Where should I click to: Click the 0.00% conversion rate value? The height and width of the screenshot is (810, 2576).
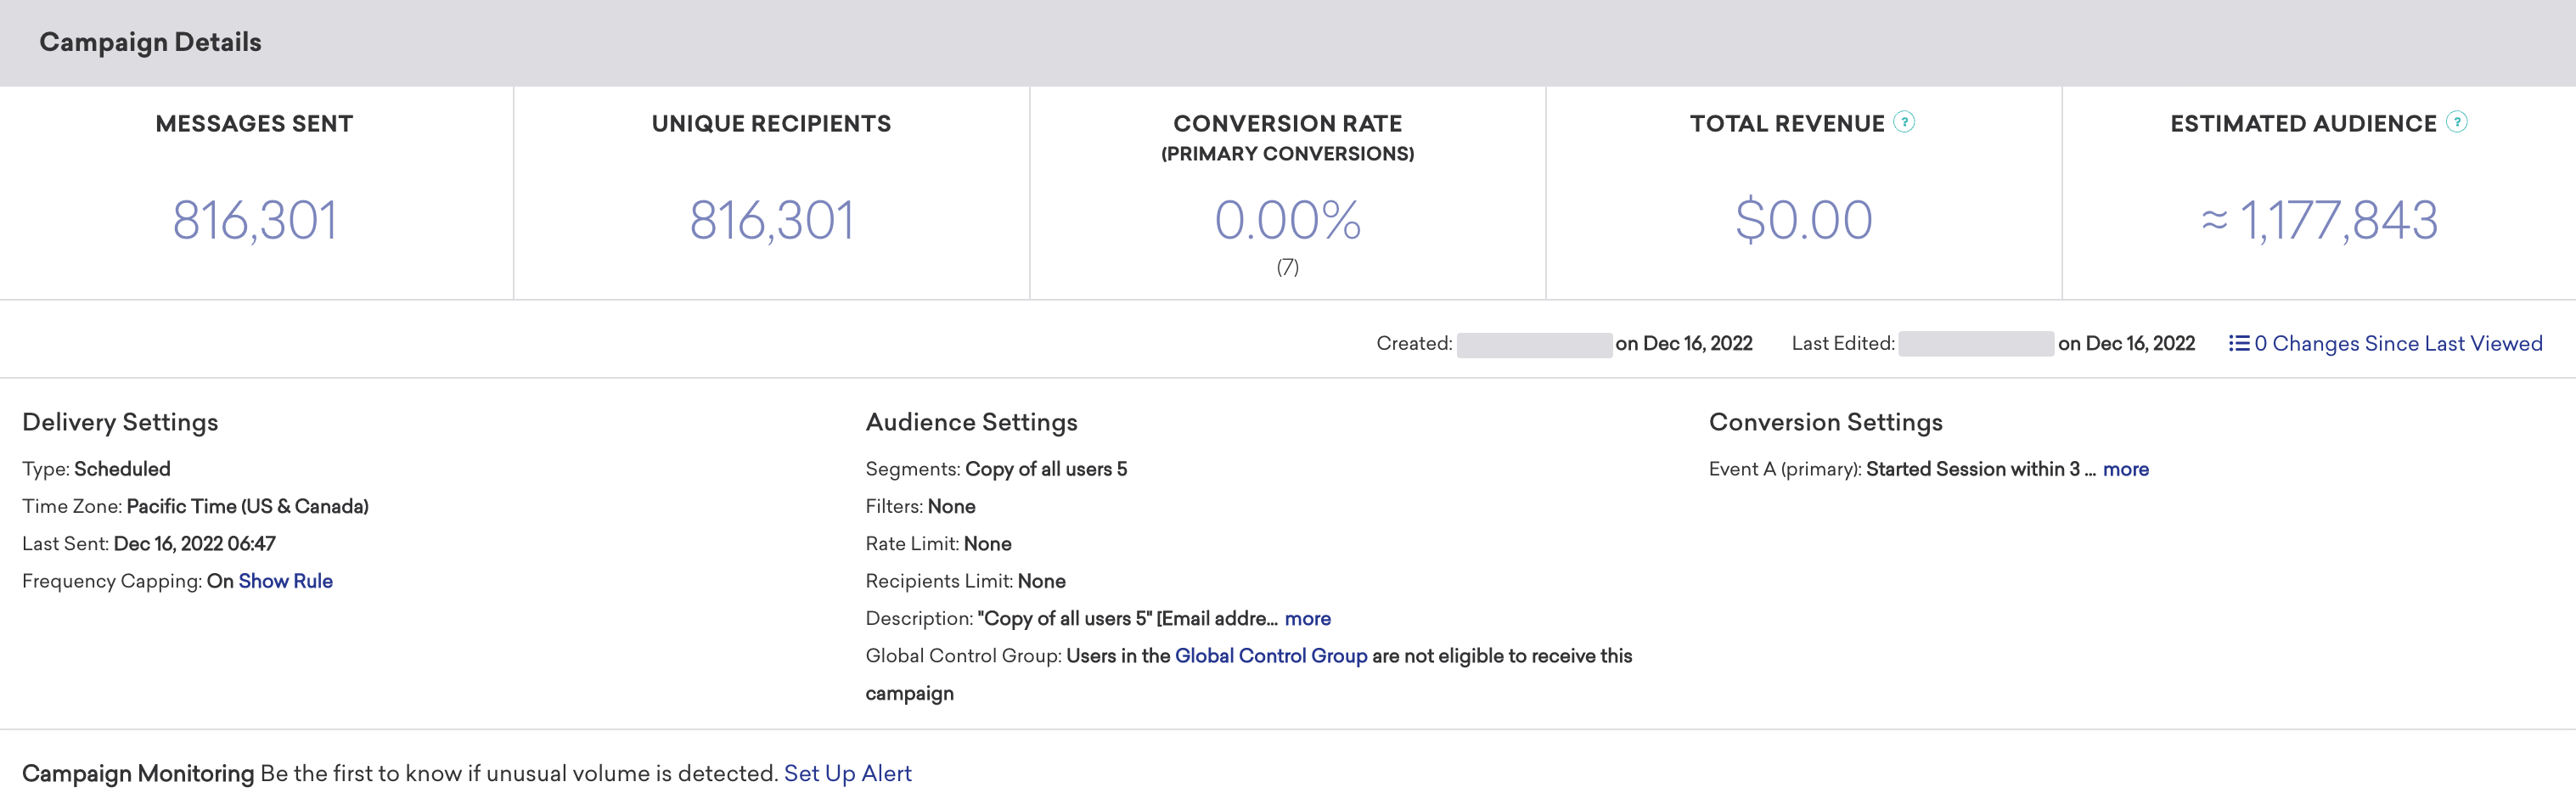pos(1287,220)
